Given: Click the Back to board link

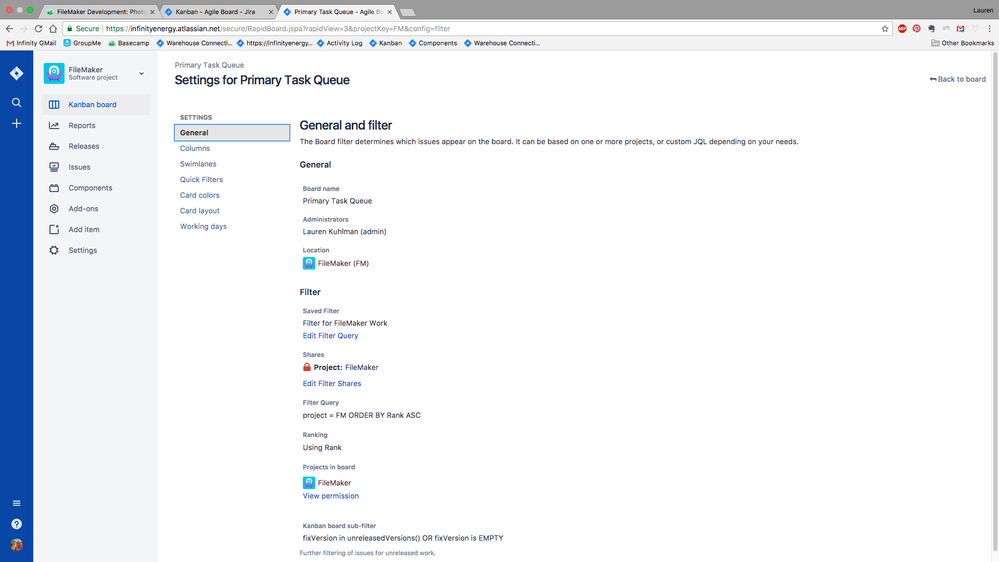Looking at the screenshot, I should coord(958,79).
